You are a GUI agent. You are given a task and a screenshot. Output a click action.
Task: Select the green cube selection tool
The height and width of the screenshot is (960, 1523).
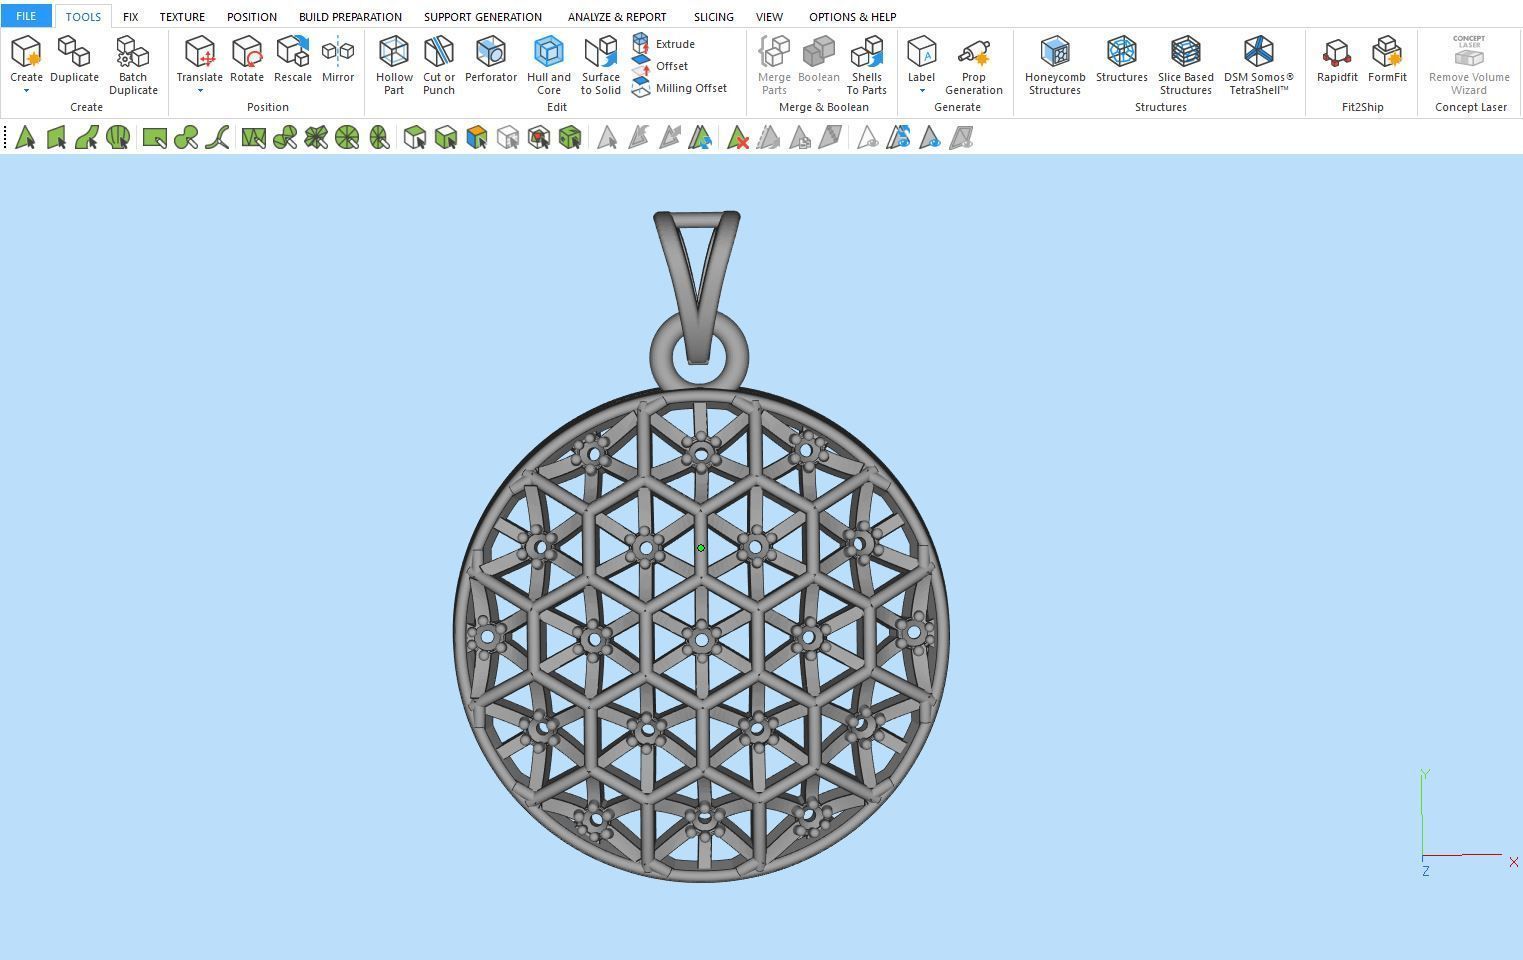click(445, 138)
